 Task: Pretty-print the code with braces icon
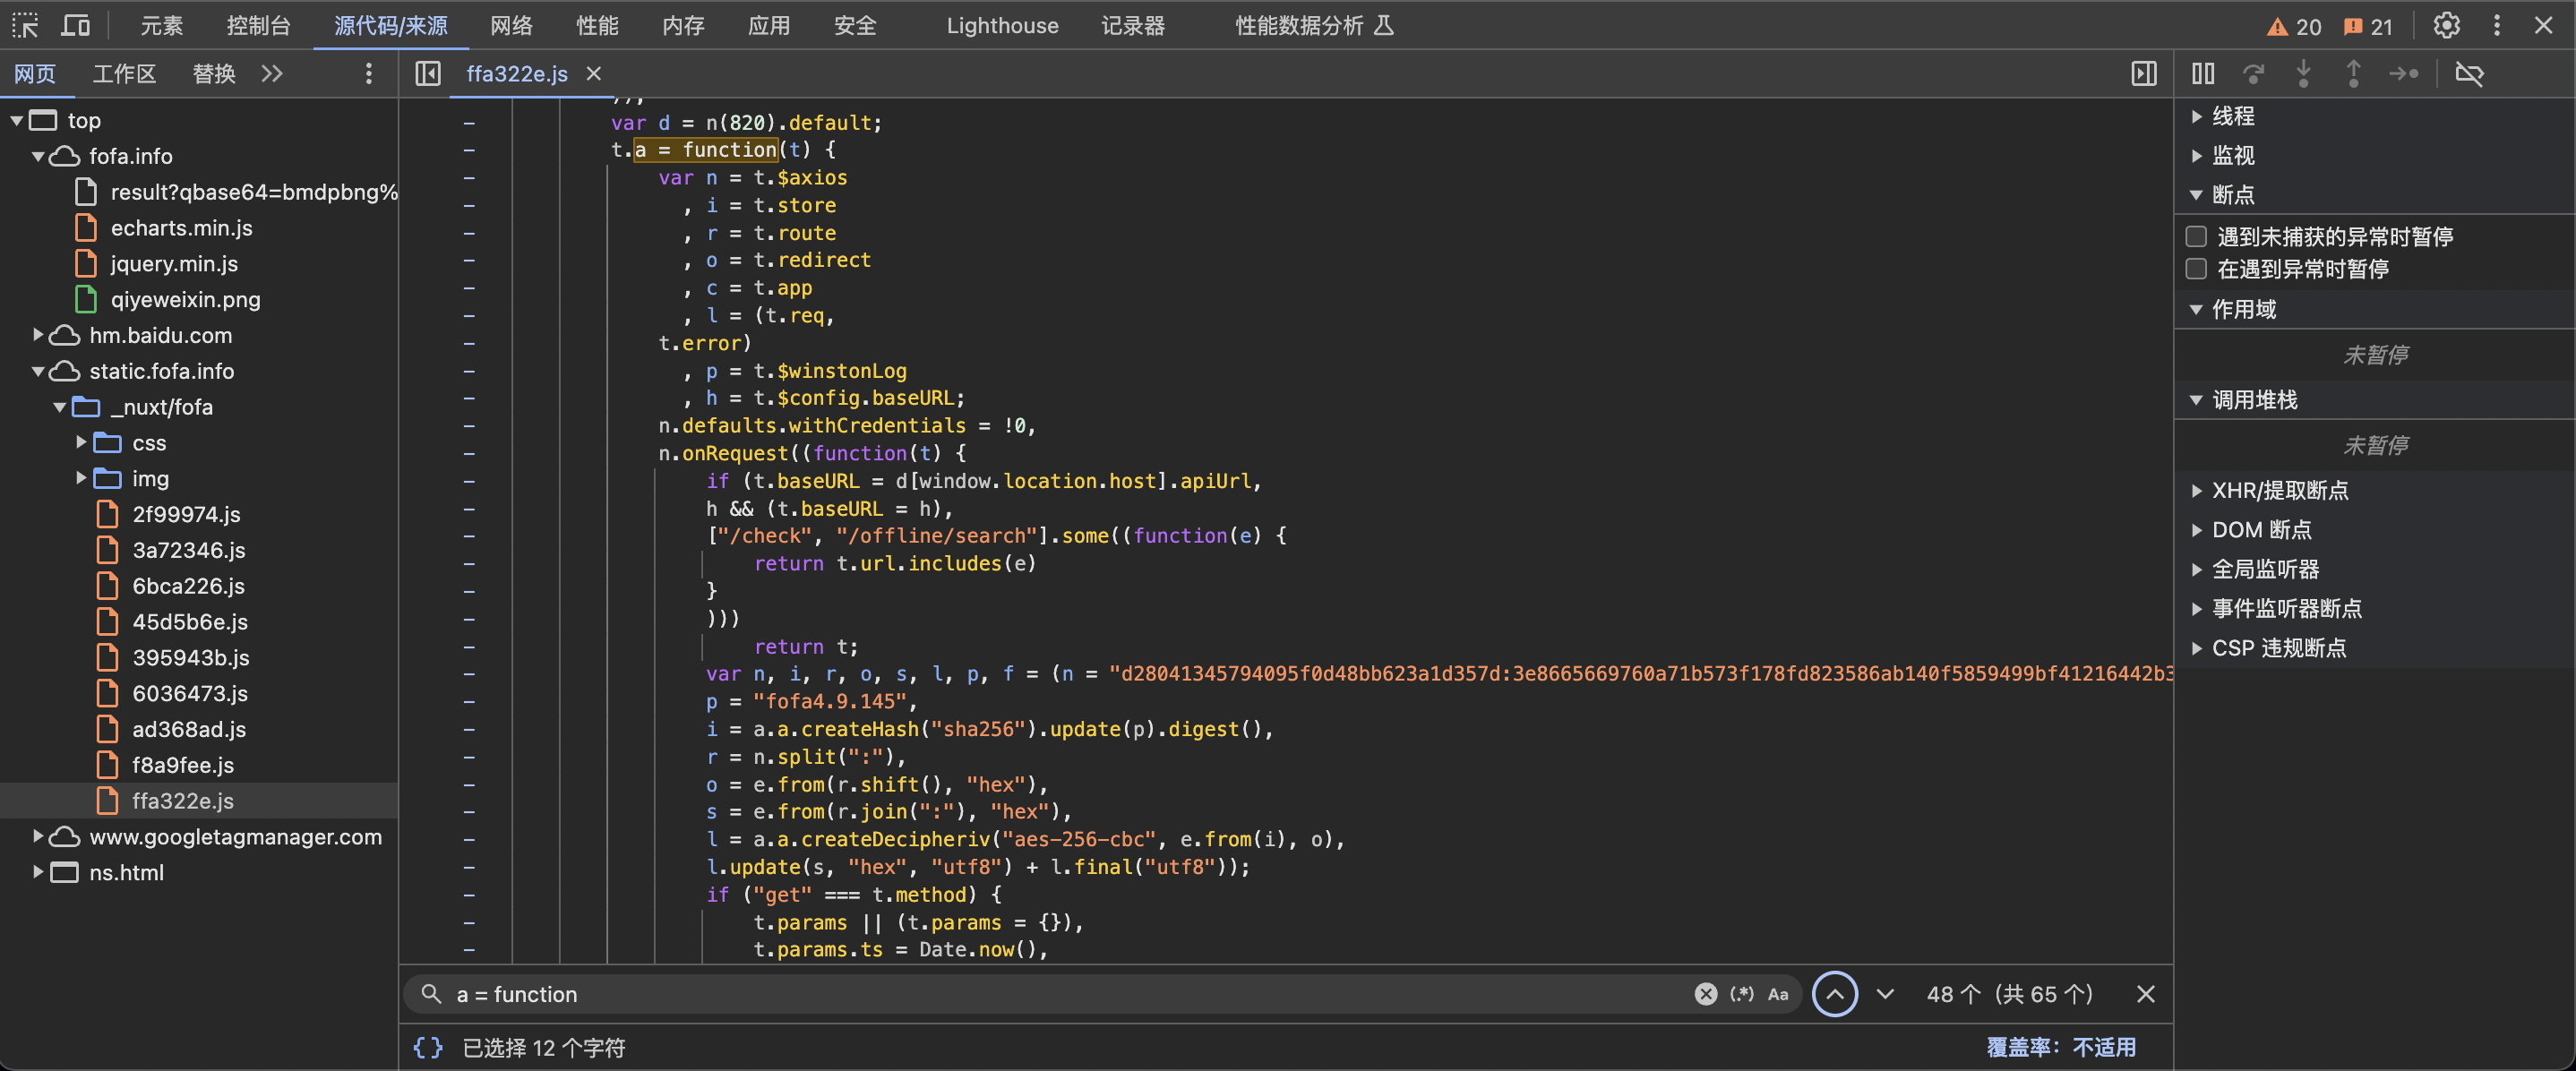pyautogui.click(x=428, y=1047)
